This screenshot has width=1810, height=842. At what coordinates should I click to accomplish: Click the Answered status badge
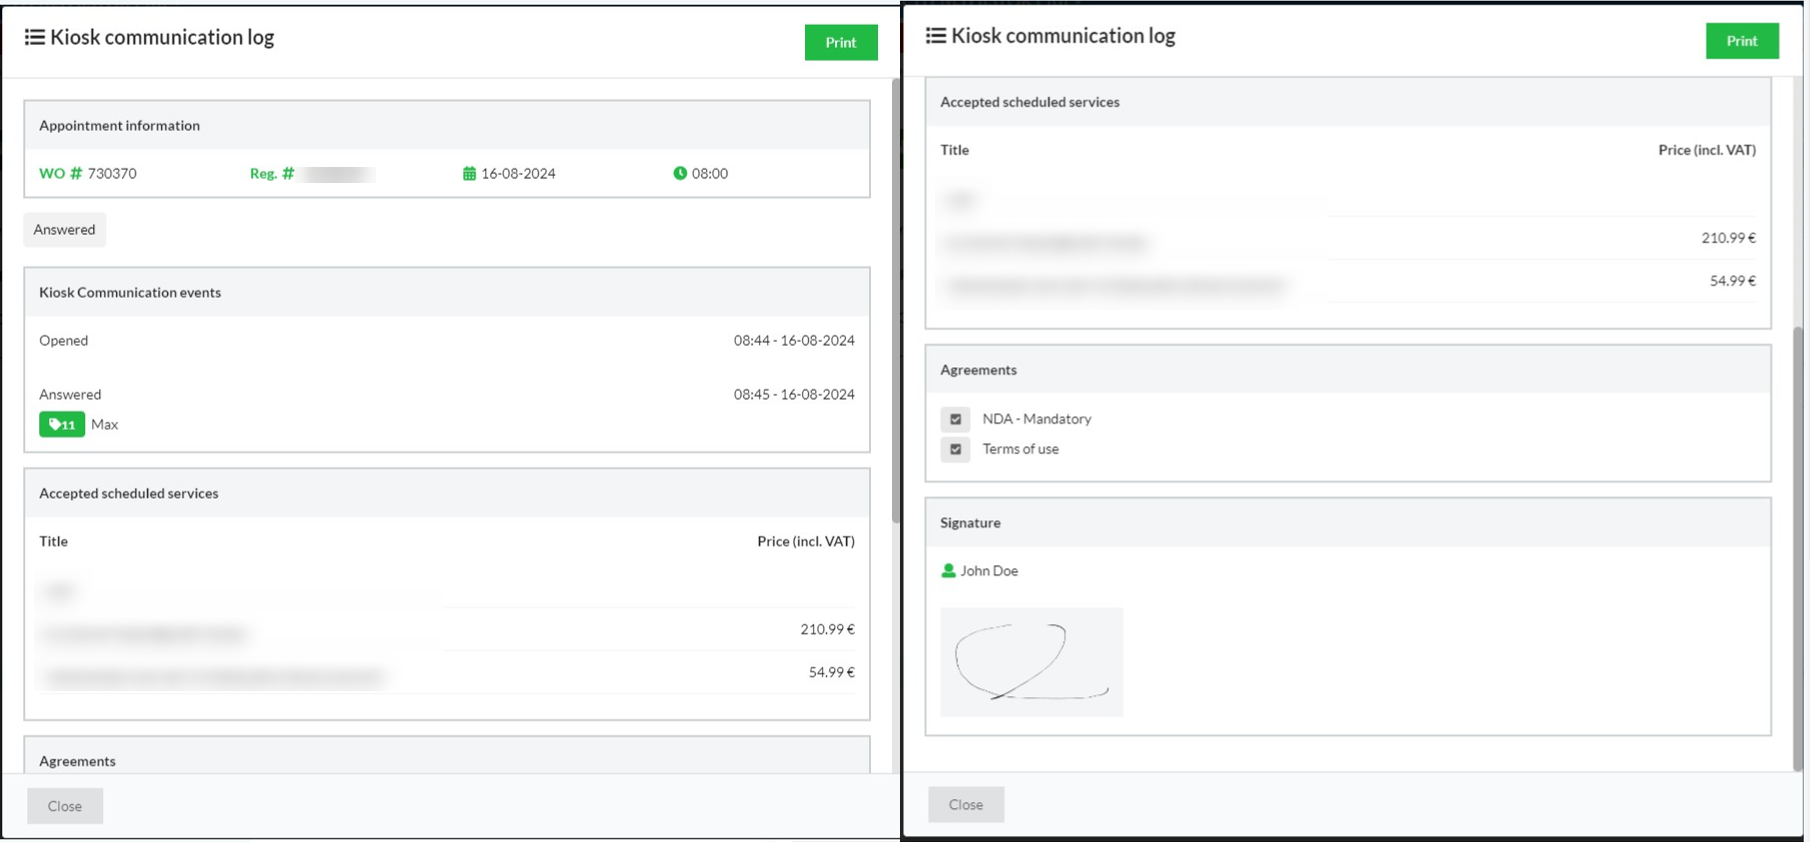click(x=65, y=230)
